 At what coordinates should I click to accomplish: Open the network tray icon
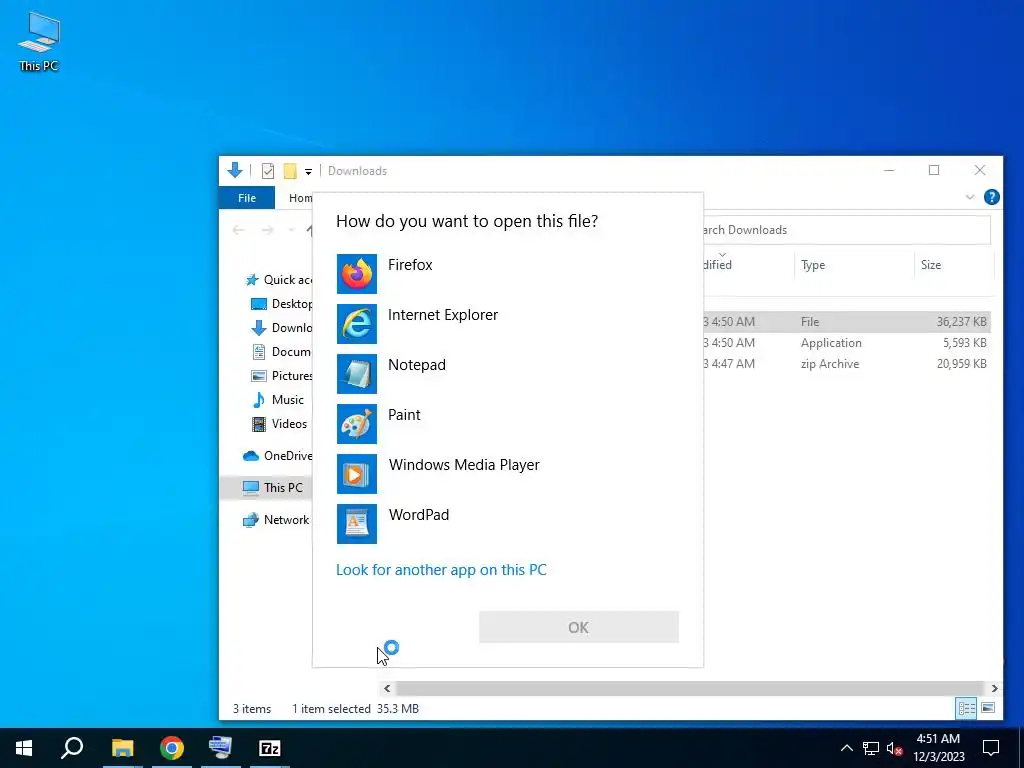(871, 748)
